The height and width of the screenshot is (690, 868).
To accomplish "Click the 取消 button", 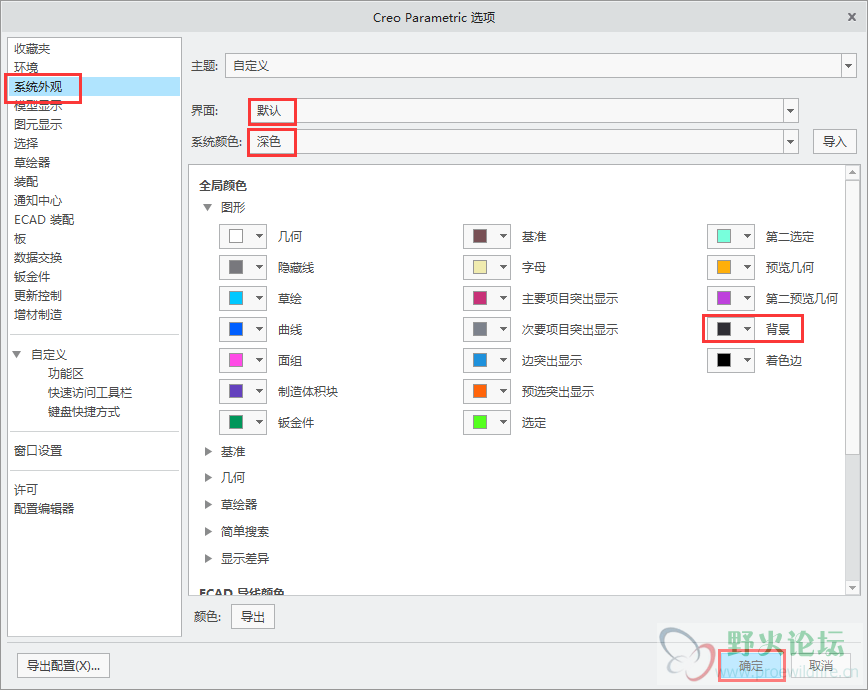I will (x=820, y=665).
